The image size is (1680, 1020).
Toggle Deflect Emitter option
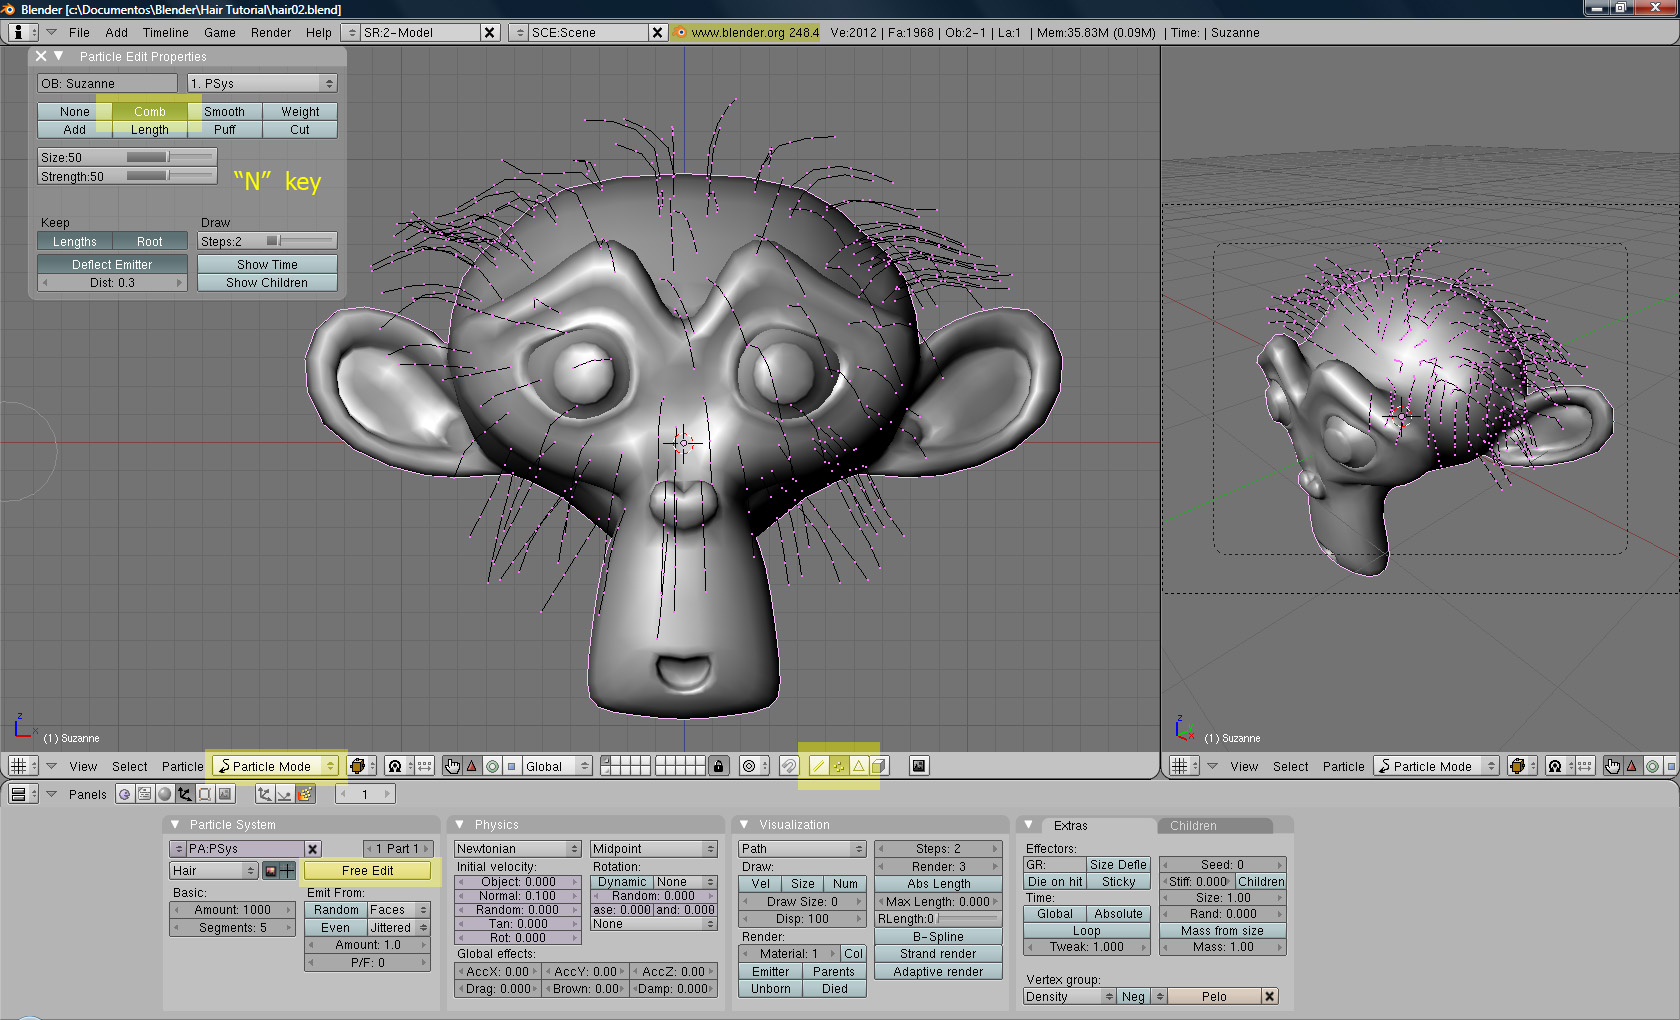[112, 265]
